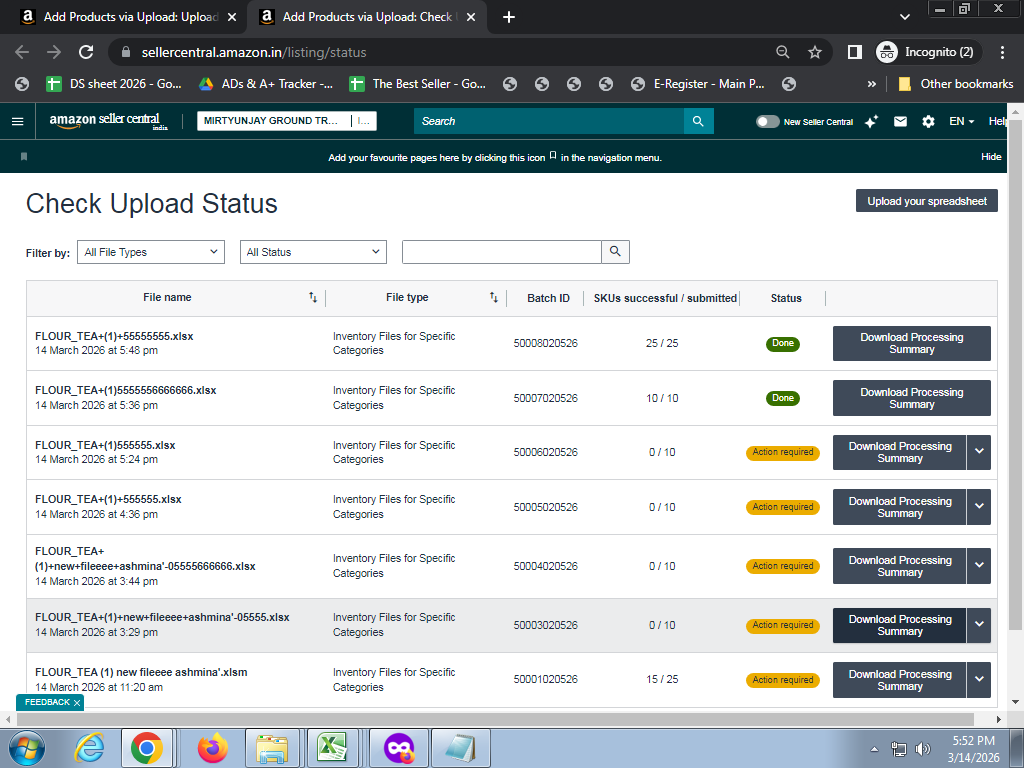Screen dimensions: 1024x768
Task: Hide the favourites bar
Action: click(991, 157)
